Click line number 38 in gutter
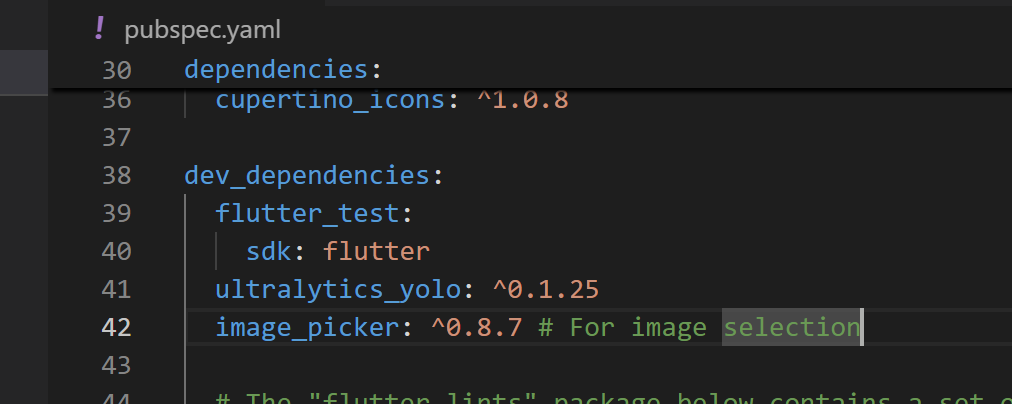Screen dimensions: 1012x404 116,176
